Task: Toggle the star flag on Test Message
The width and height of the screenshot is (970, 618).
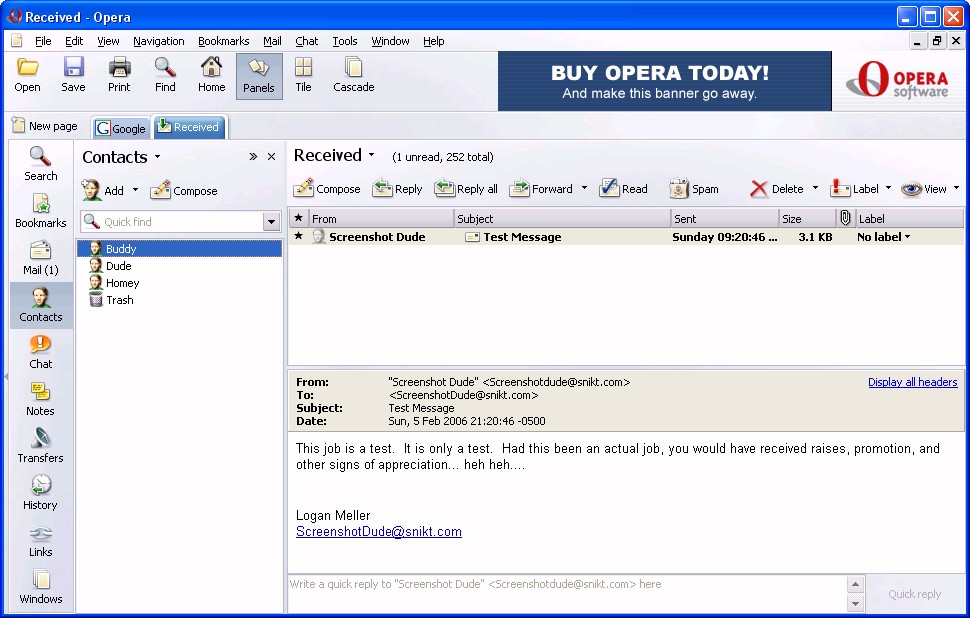Action: coord(298,237)
